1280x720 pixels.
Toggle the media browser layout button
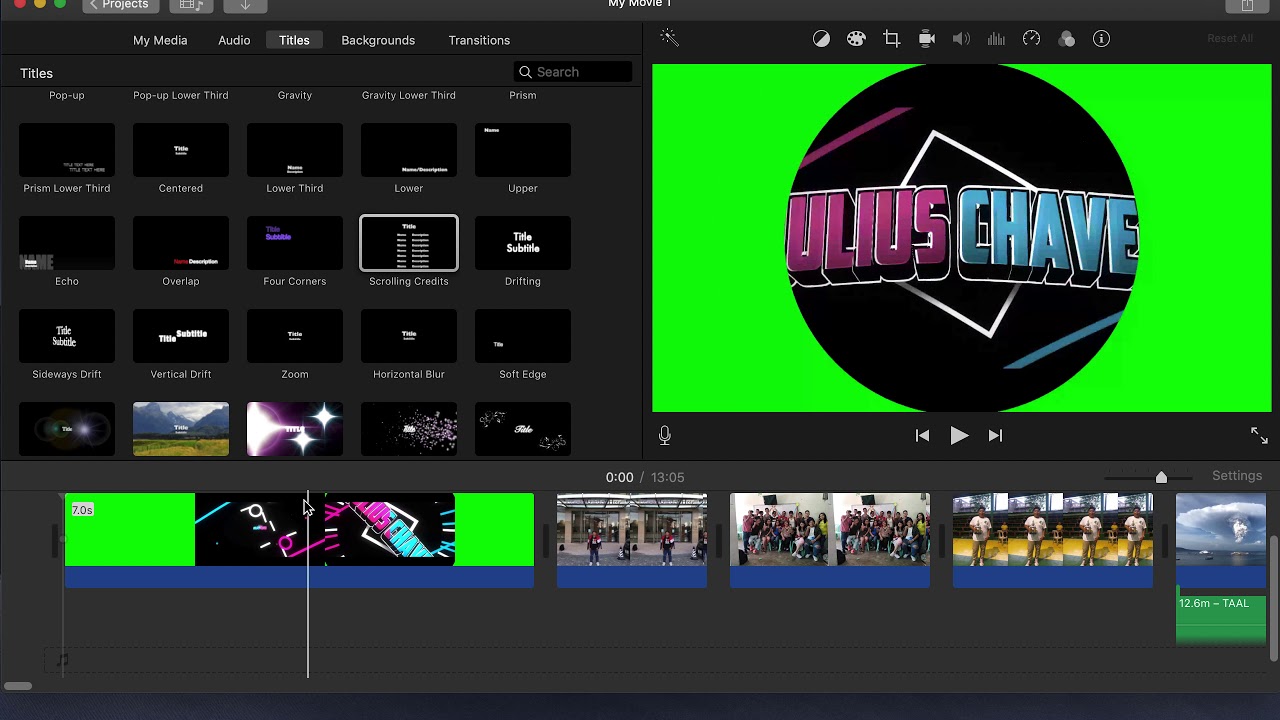pos(191,5)
